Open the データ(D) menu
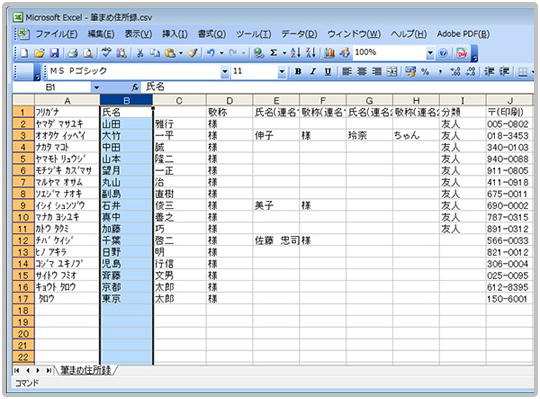This screenshot has width=540, height=399. pyautogui.click(x=299, y=34)
